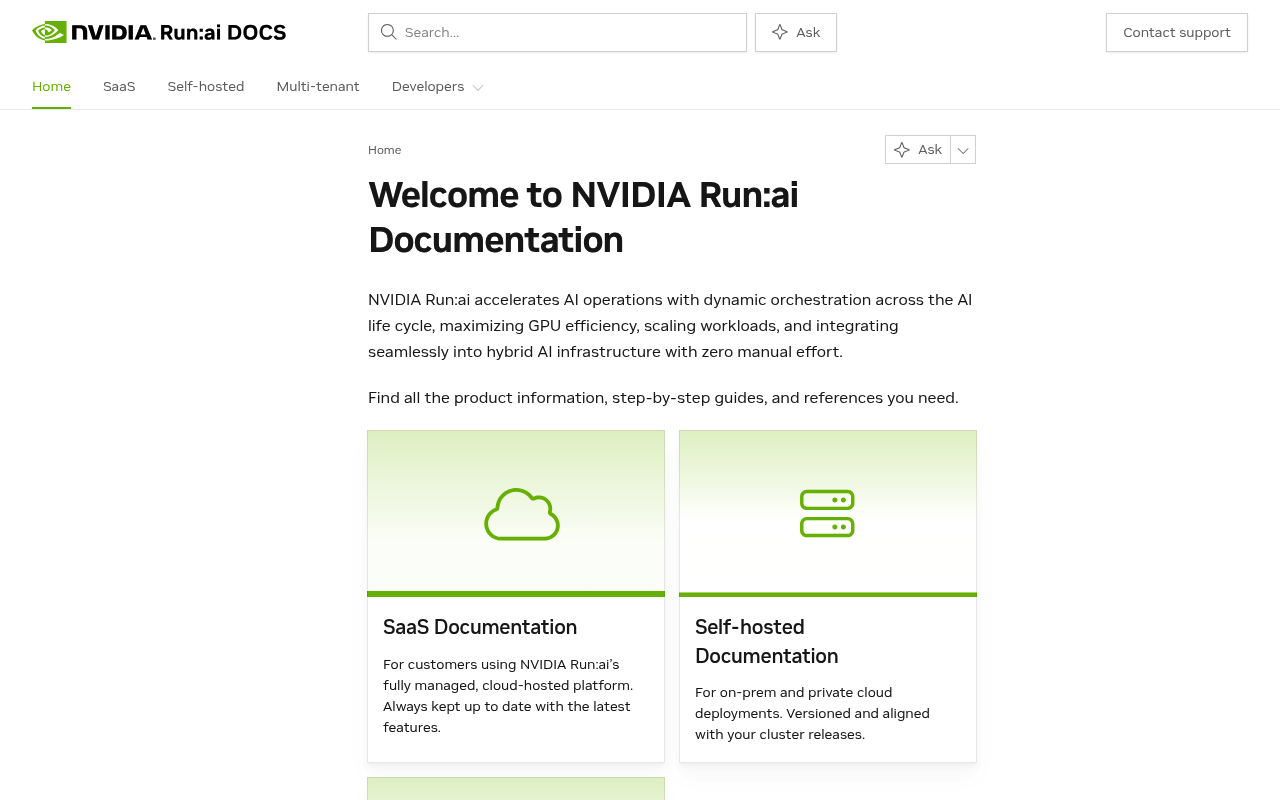
Task: Click the Home breadcrumb link
Action: [x=385, y=150]
